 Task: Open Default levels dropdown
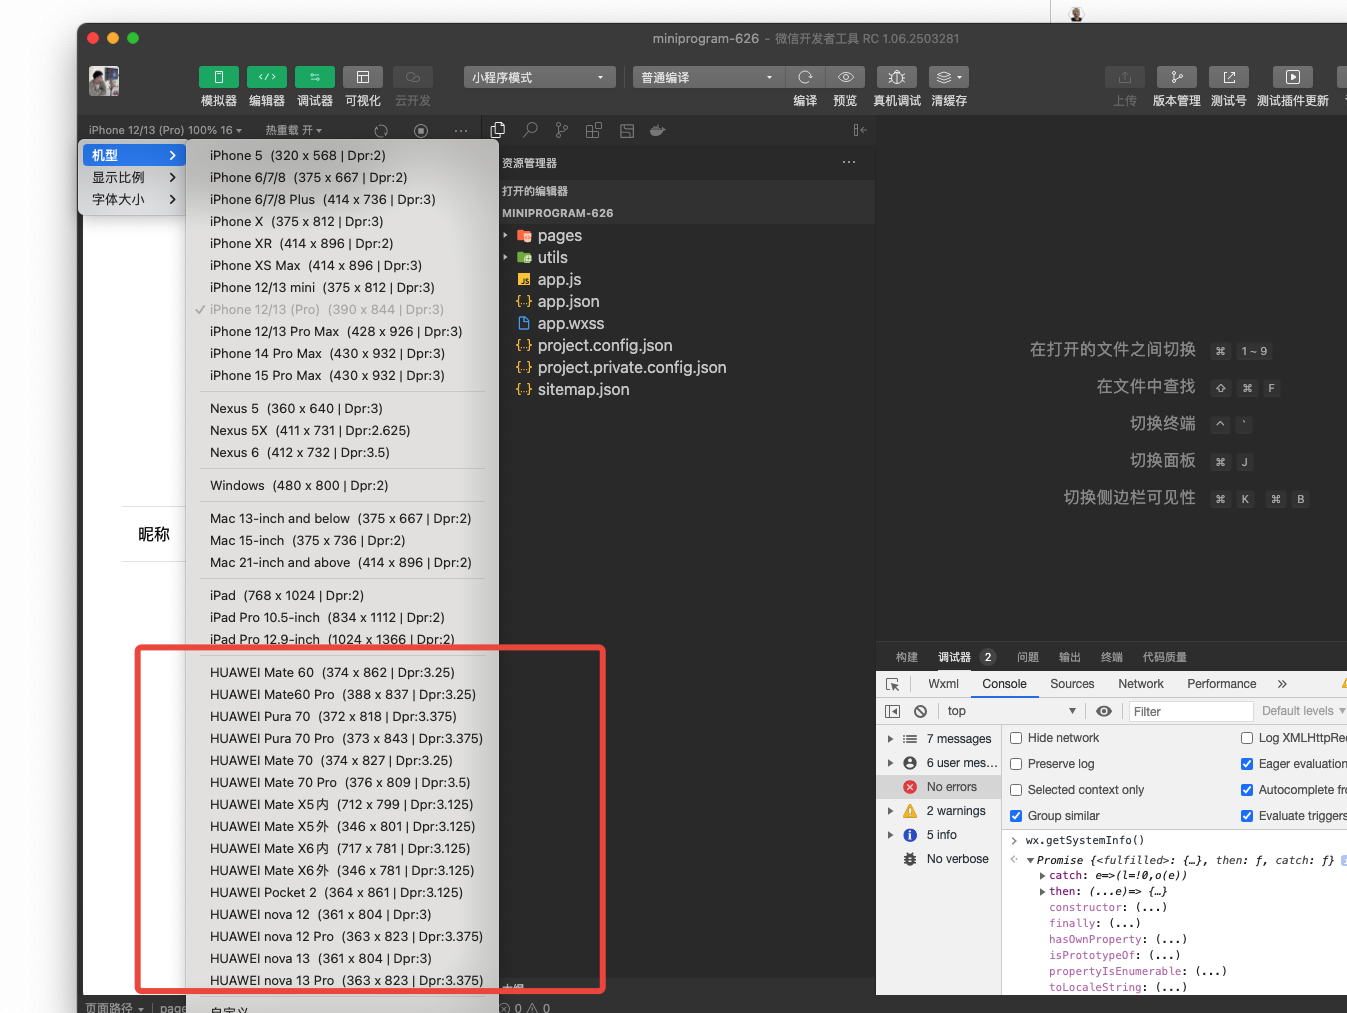[1303, 711]
